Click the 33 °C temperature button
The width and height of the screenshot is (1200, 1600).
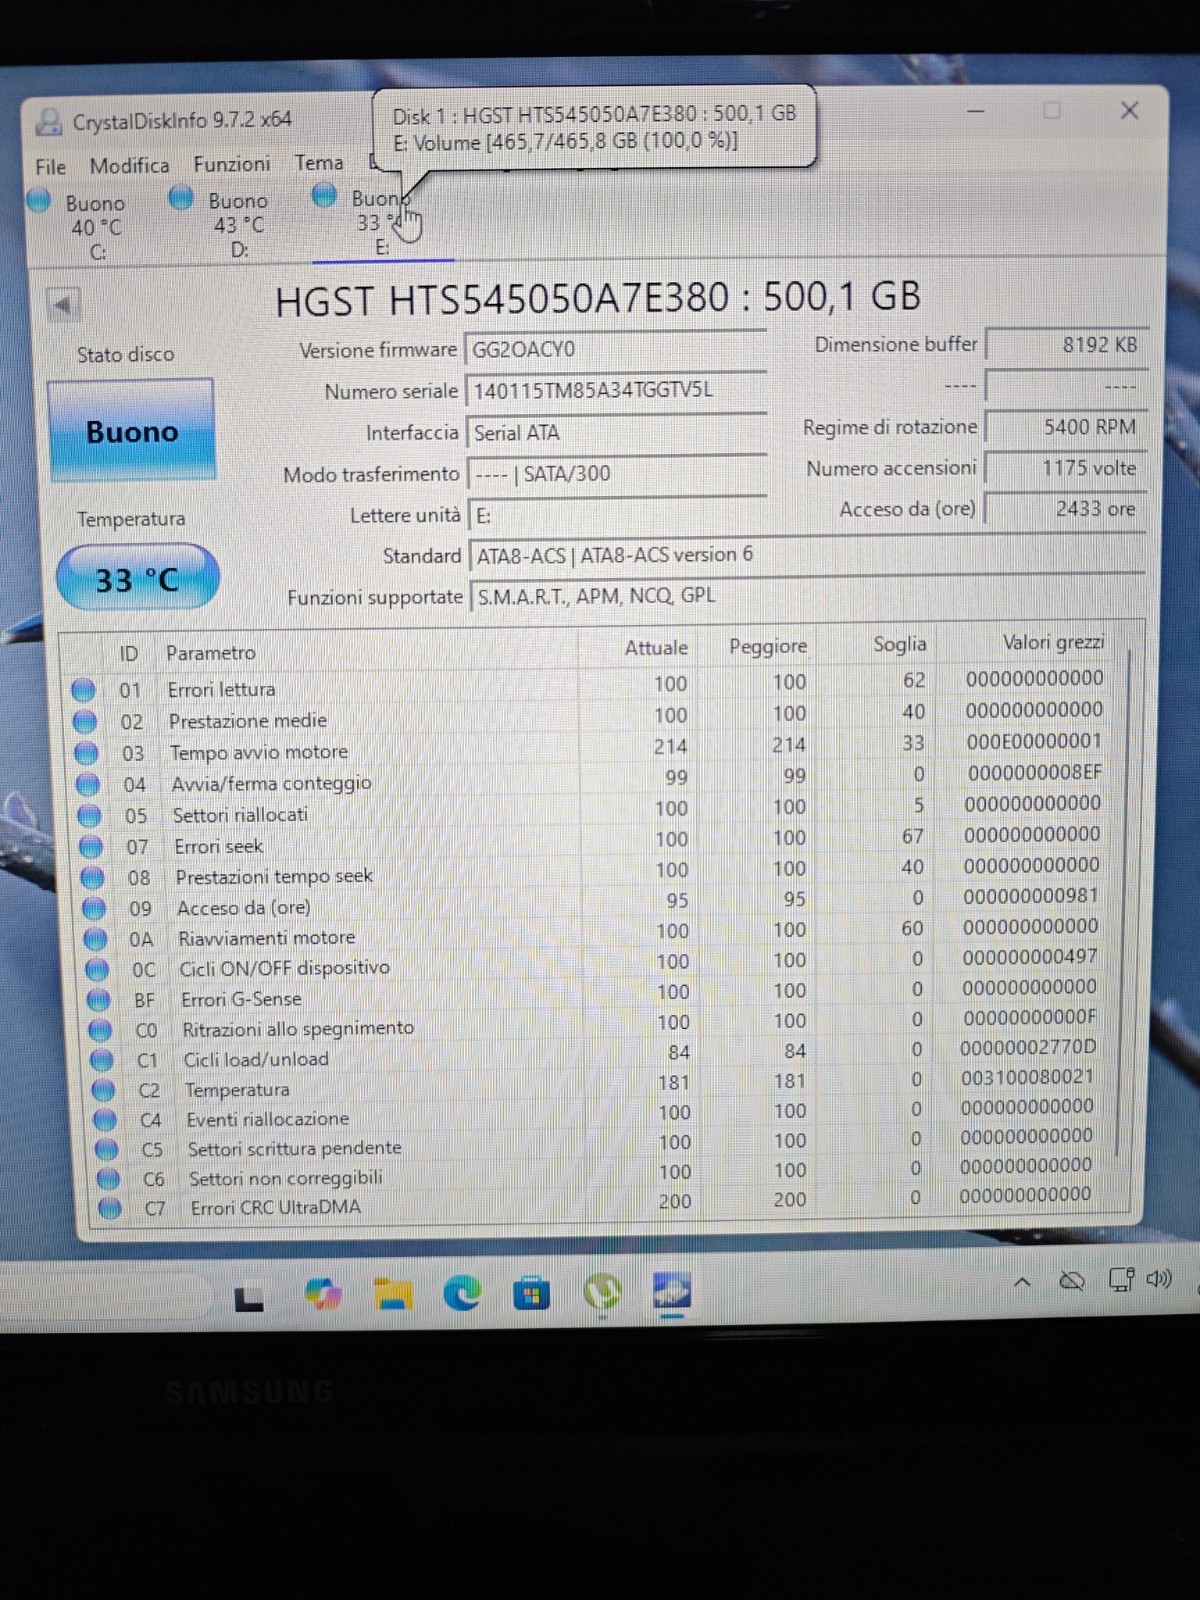point(137,578)
